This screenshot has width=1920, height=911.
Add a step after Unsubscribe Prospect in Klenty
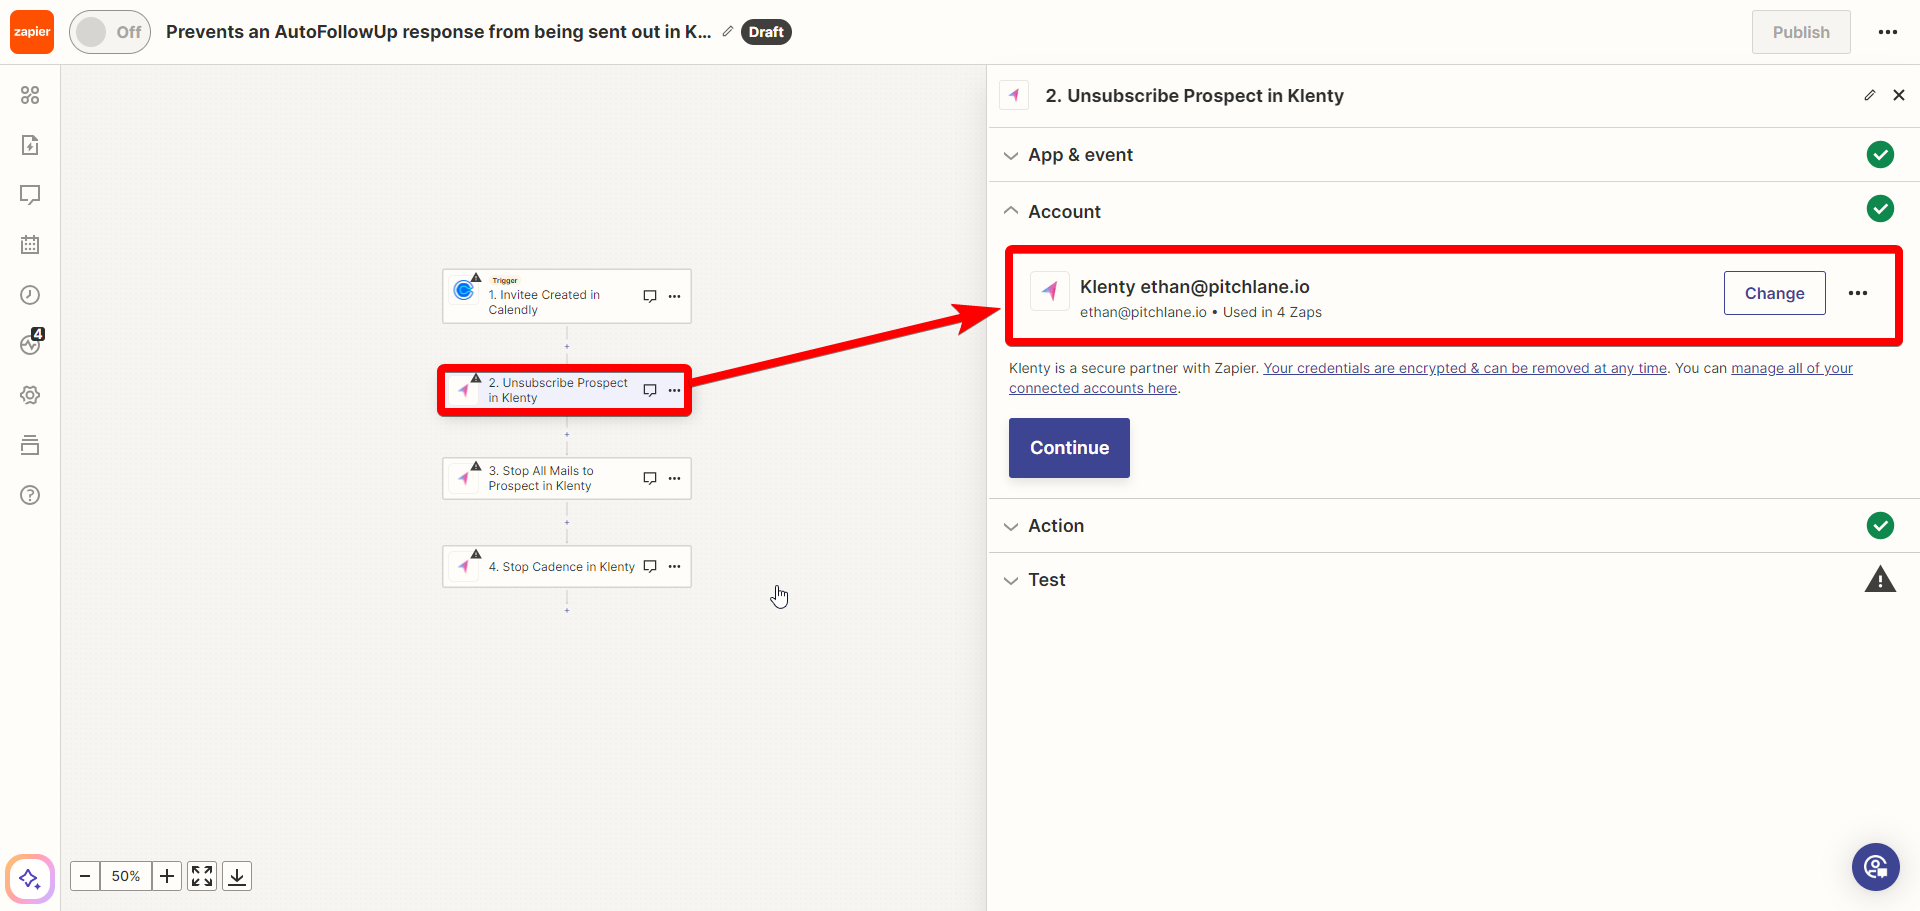tap(567, 434)
